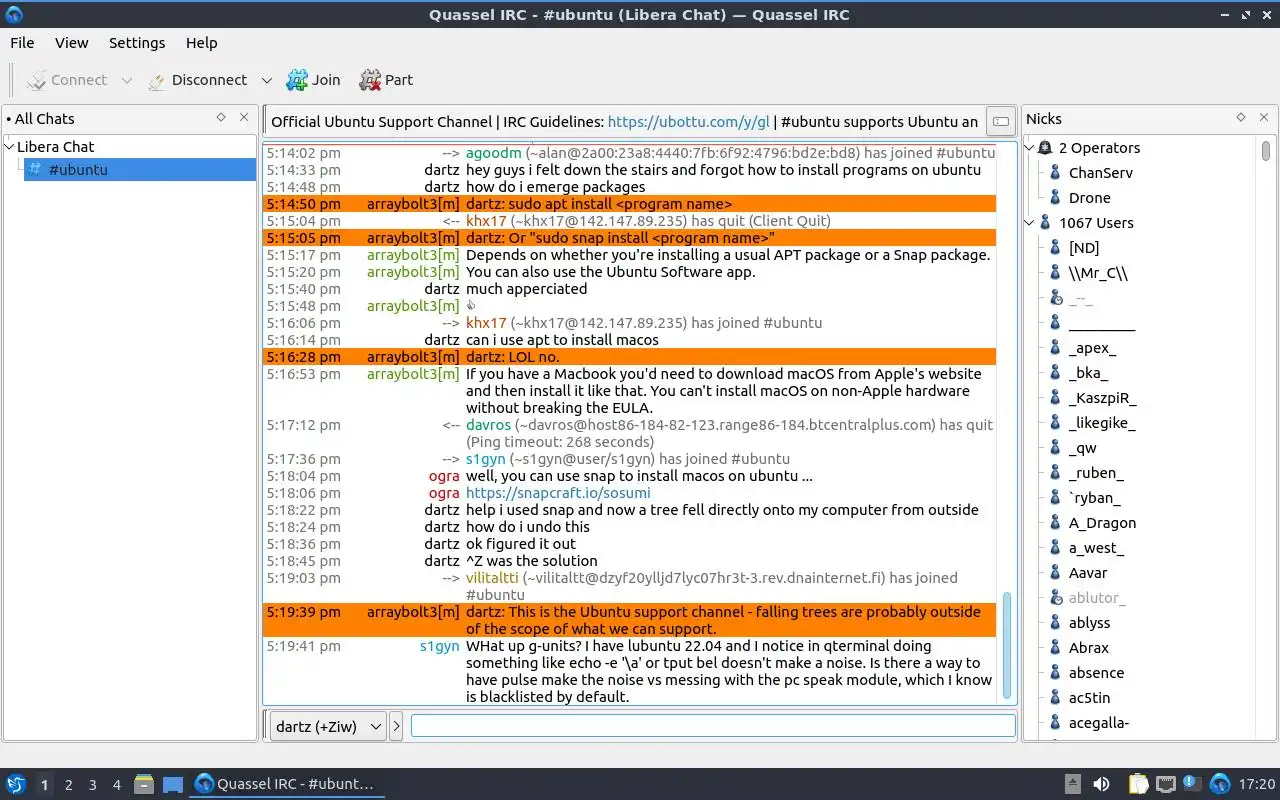Toggle floating for the All Chats panel

pyautogui.click(x=221, y=117)
